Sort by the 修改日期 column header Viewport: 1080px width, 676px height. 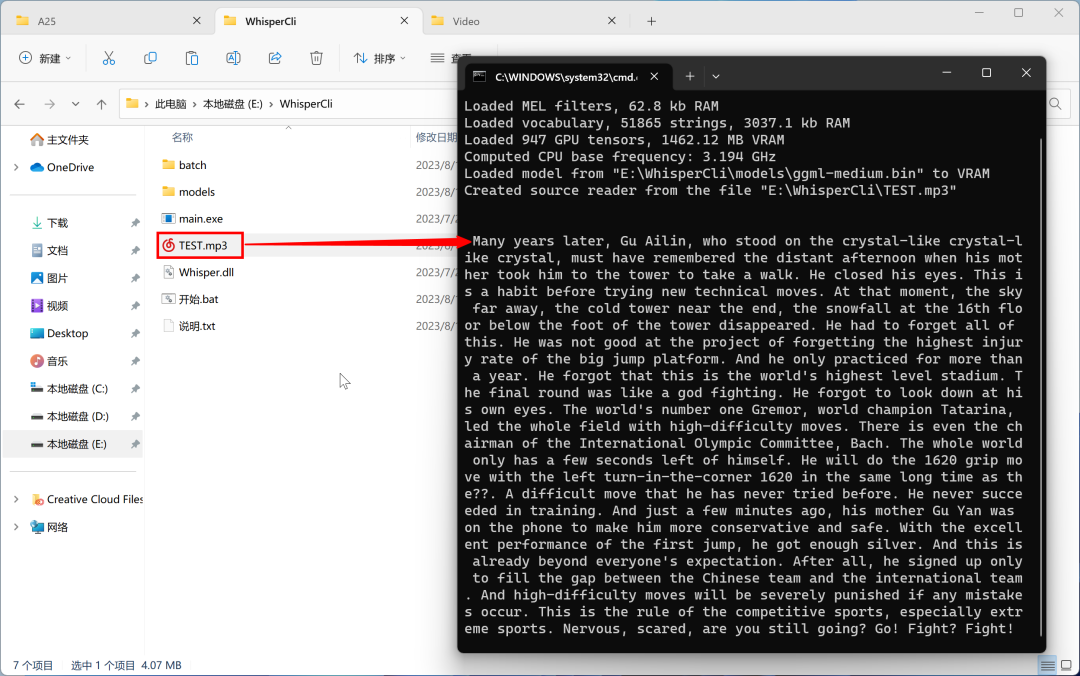click(x=435, y=137)
